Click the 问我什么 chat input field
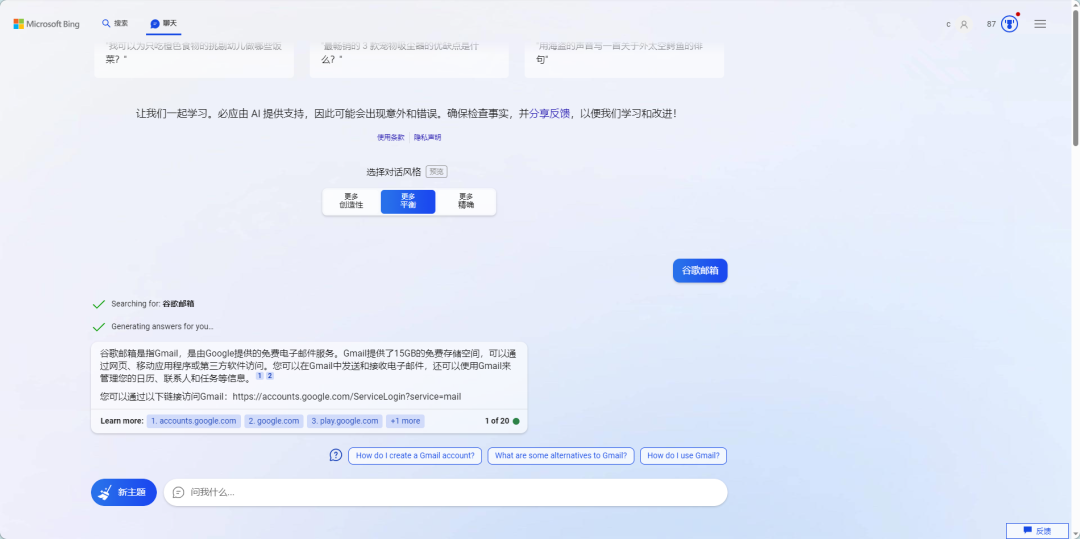This screenshot has height=539, width=1080. 445,492
